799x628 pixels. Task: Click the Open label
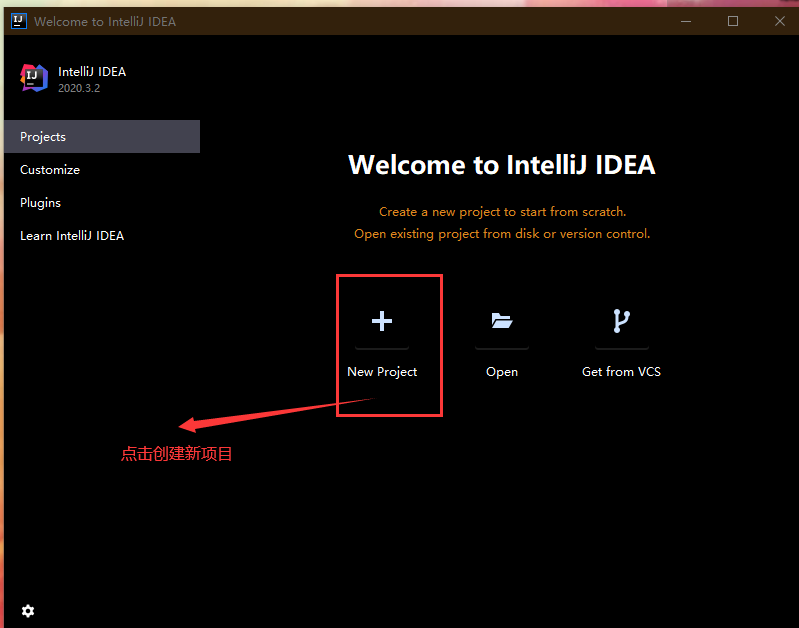[x=502, y=372]
